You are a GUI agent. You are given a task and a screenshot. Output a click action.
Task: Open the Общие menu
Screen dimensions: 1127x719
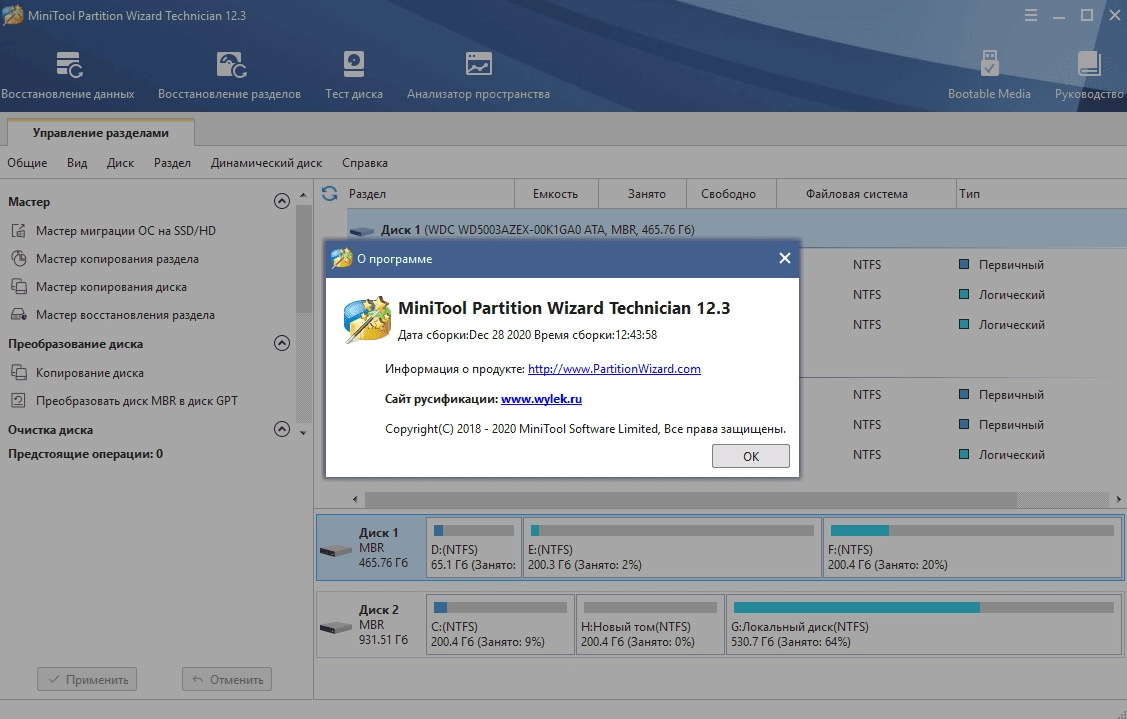click(x=27, y=163)
